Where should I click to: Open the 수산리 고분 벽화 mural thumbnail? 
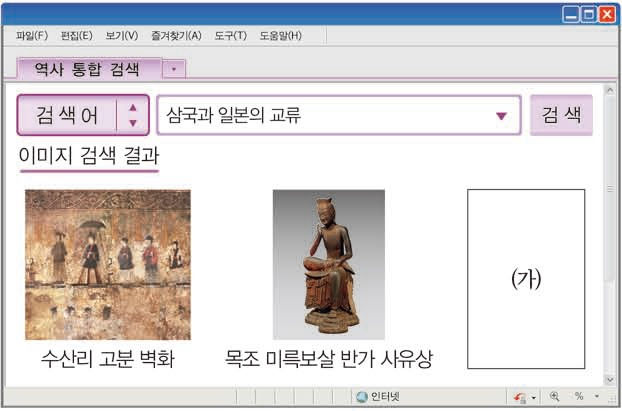pos(107,265)
